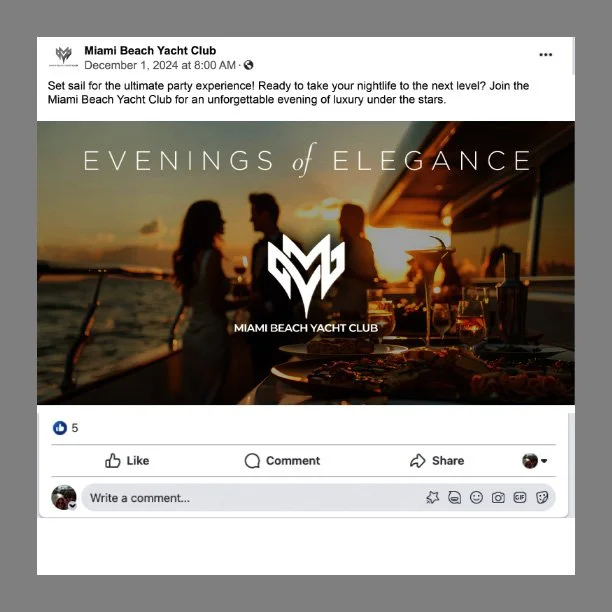Click the Comment button below the post
This screenshot has height=612, width=612.
(282, 461)
